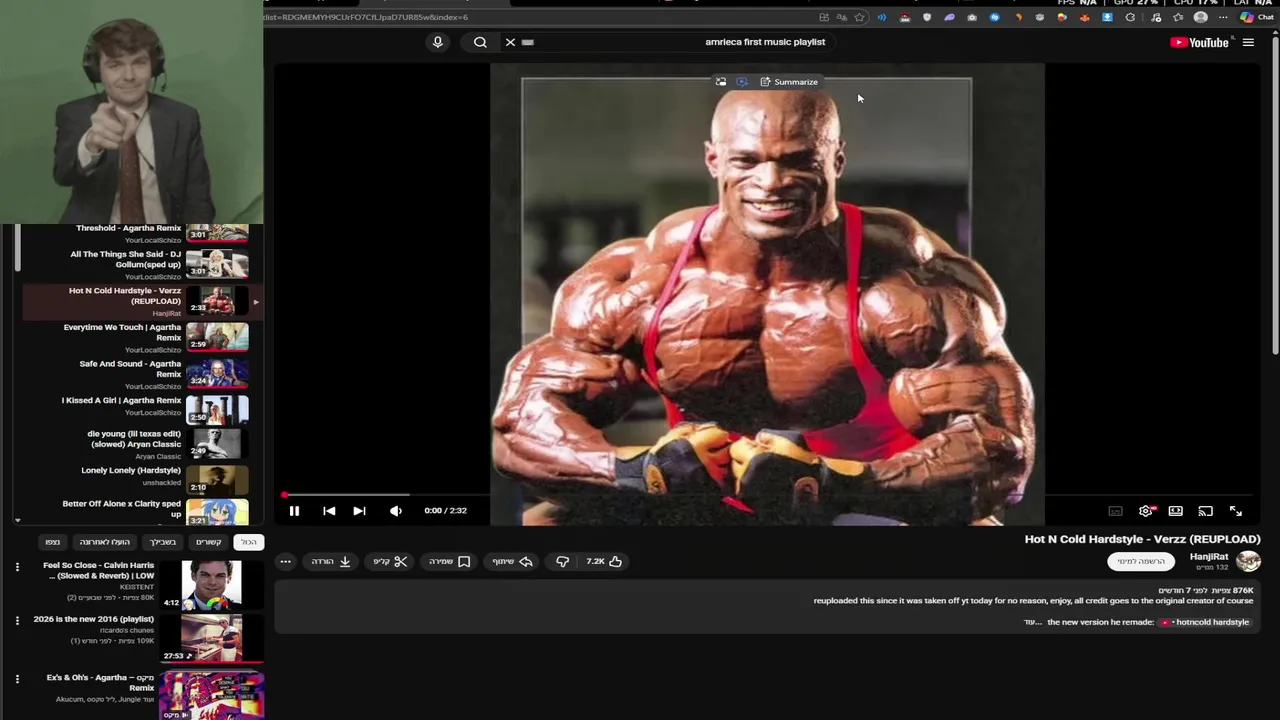
Task: Pause the video with the pause button
Action: (x=294, y=511)
